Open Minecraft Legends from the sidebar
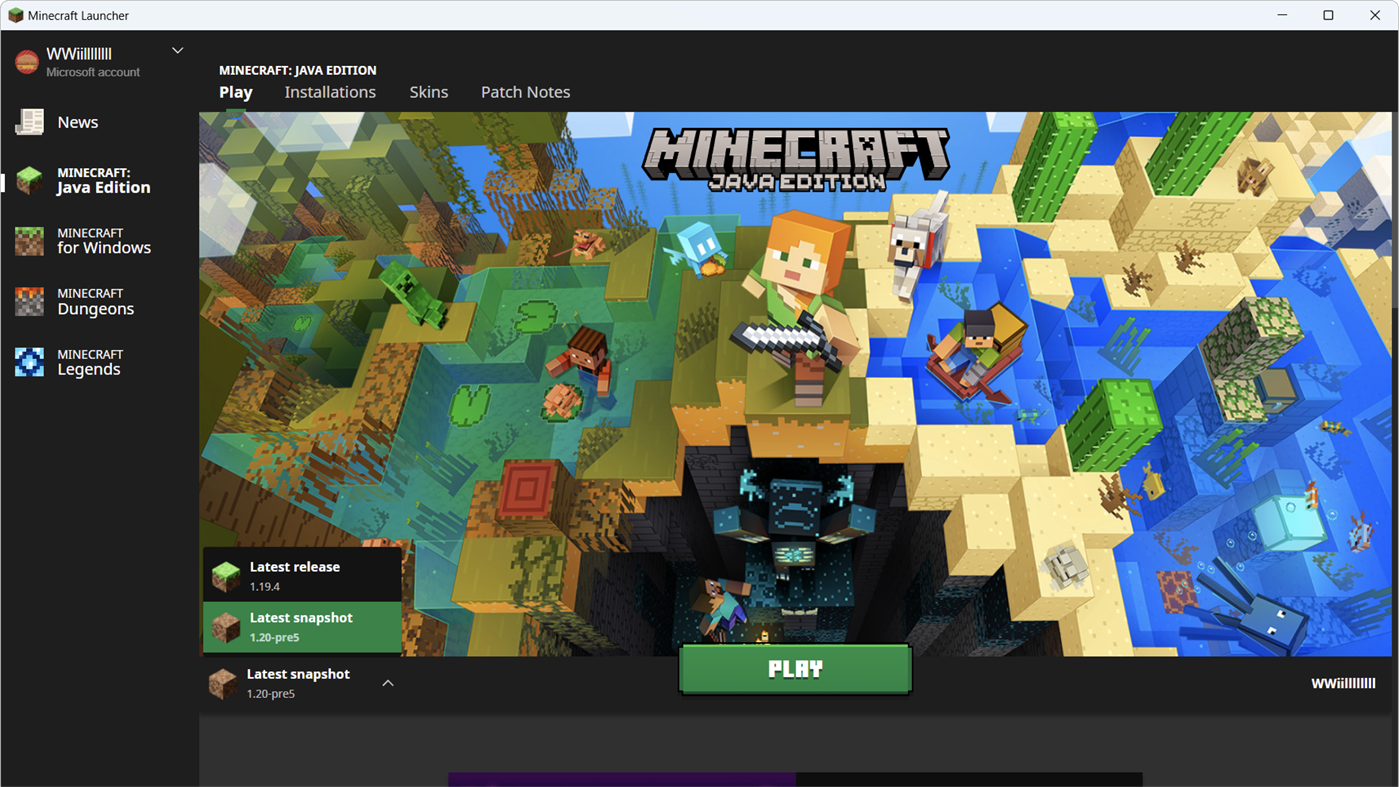The width and height of the screenshot is (1399, 787). pyautogui.click(x=28, y=361)
